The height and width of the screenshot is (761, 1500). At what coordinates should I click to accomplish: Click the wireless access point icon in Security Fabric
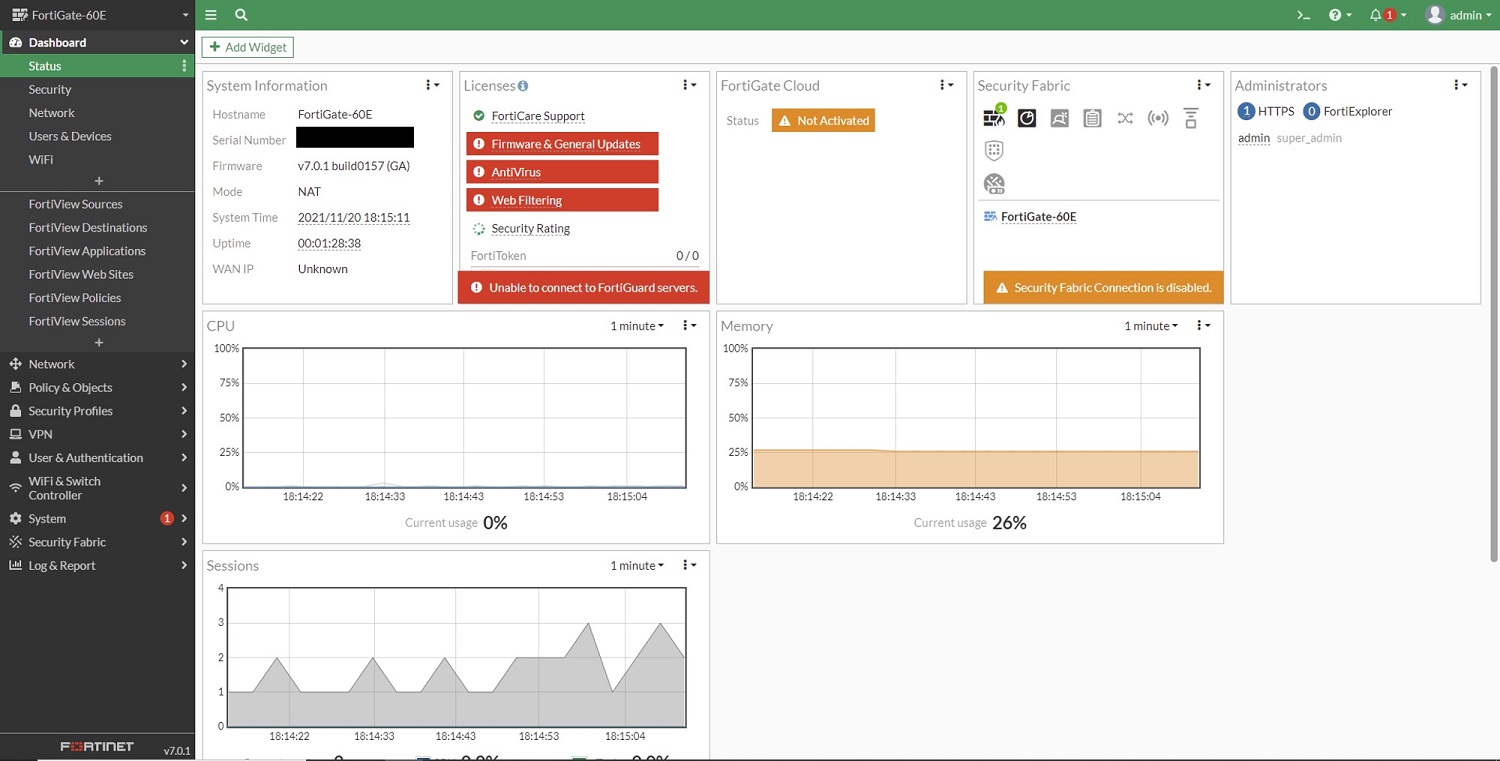pos(1158,118)
